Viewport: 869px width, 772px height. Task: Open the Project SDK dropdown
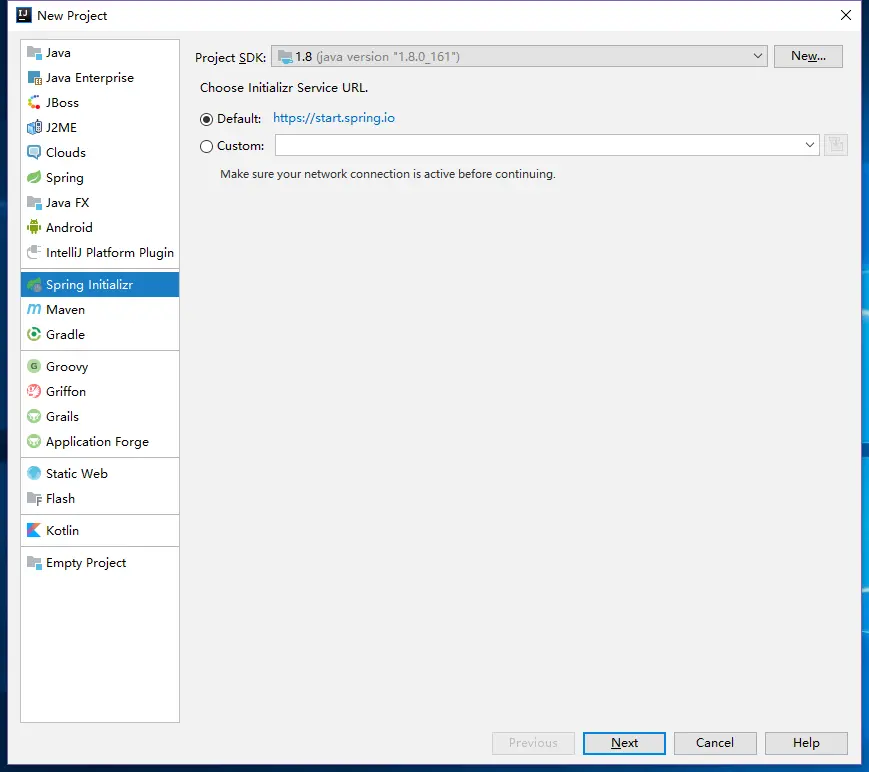pos(519,57)
